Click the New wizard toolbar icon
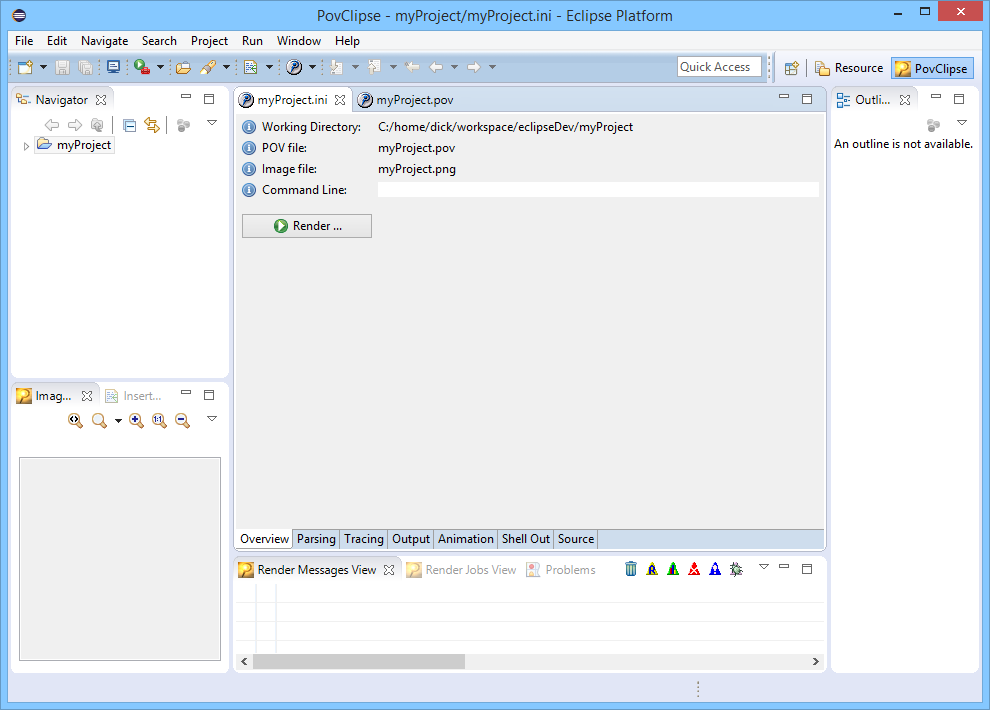This screenshot has width=990, height=710. coord(25,67)
